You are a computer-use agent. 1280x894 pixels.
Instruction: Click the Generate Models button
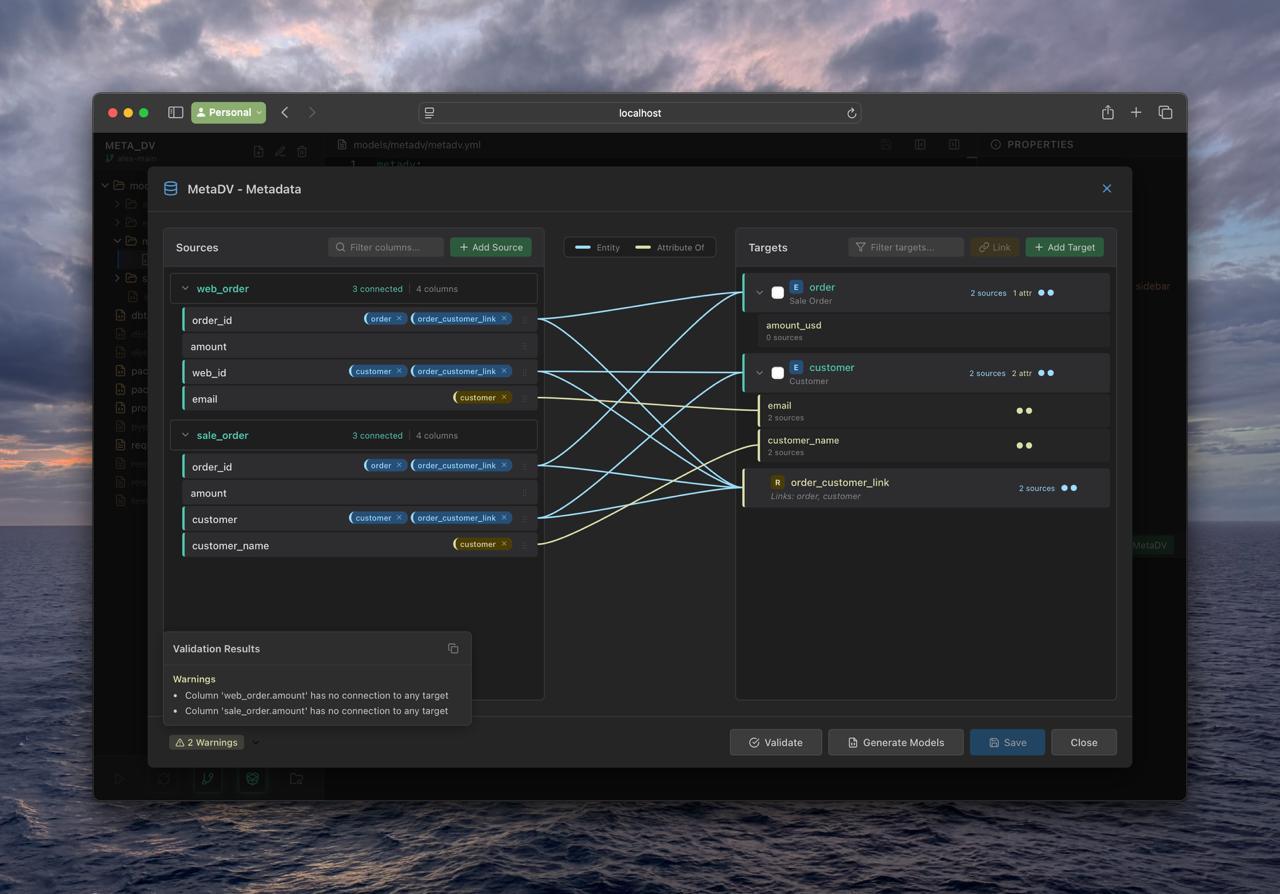pos(894,742)
